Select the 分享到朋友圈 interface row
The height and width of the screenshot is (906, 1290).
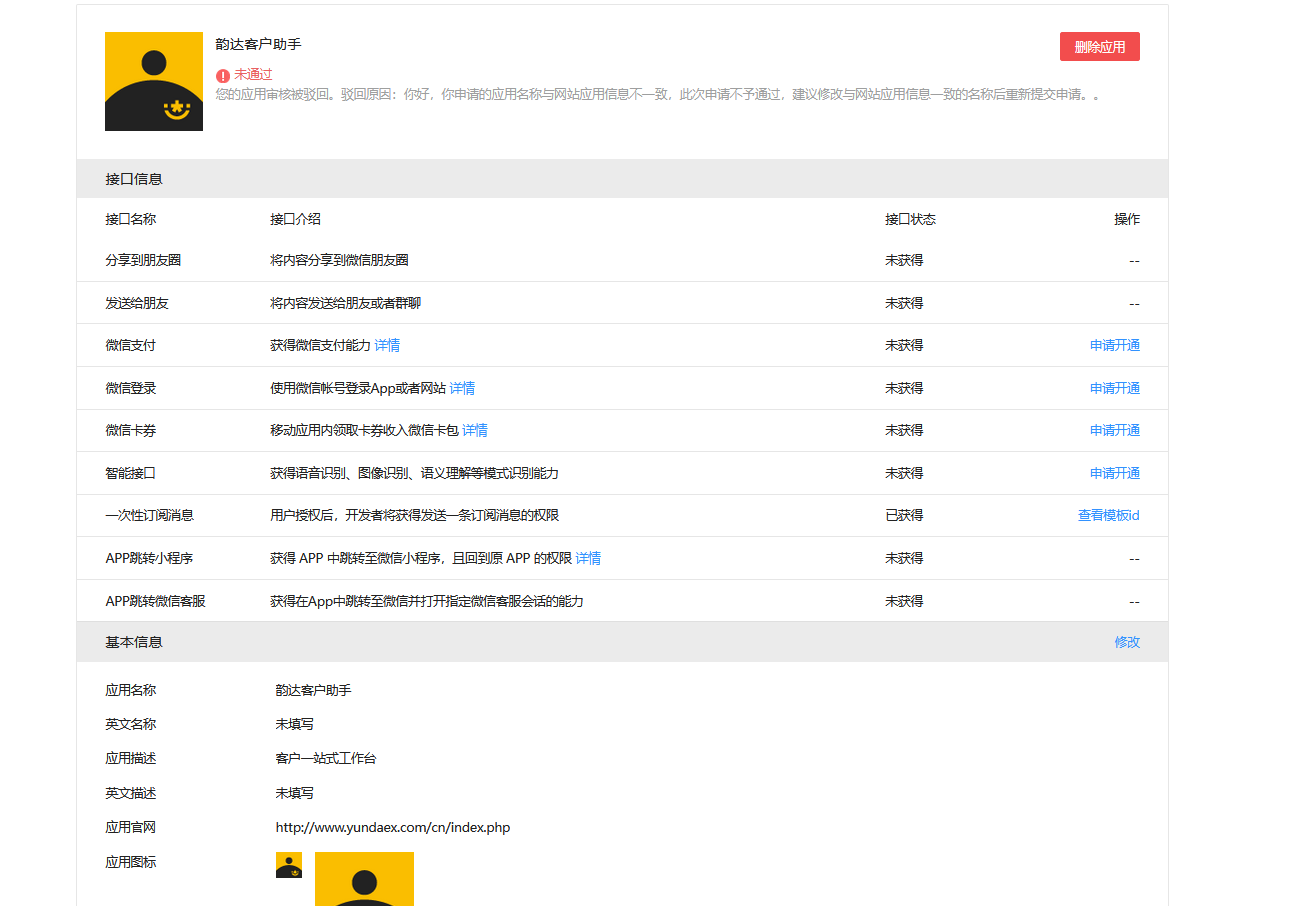pyautogui.click(x=622, y=260)
